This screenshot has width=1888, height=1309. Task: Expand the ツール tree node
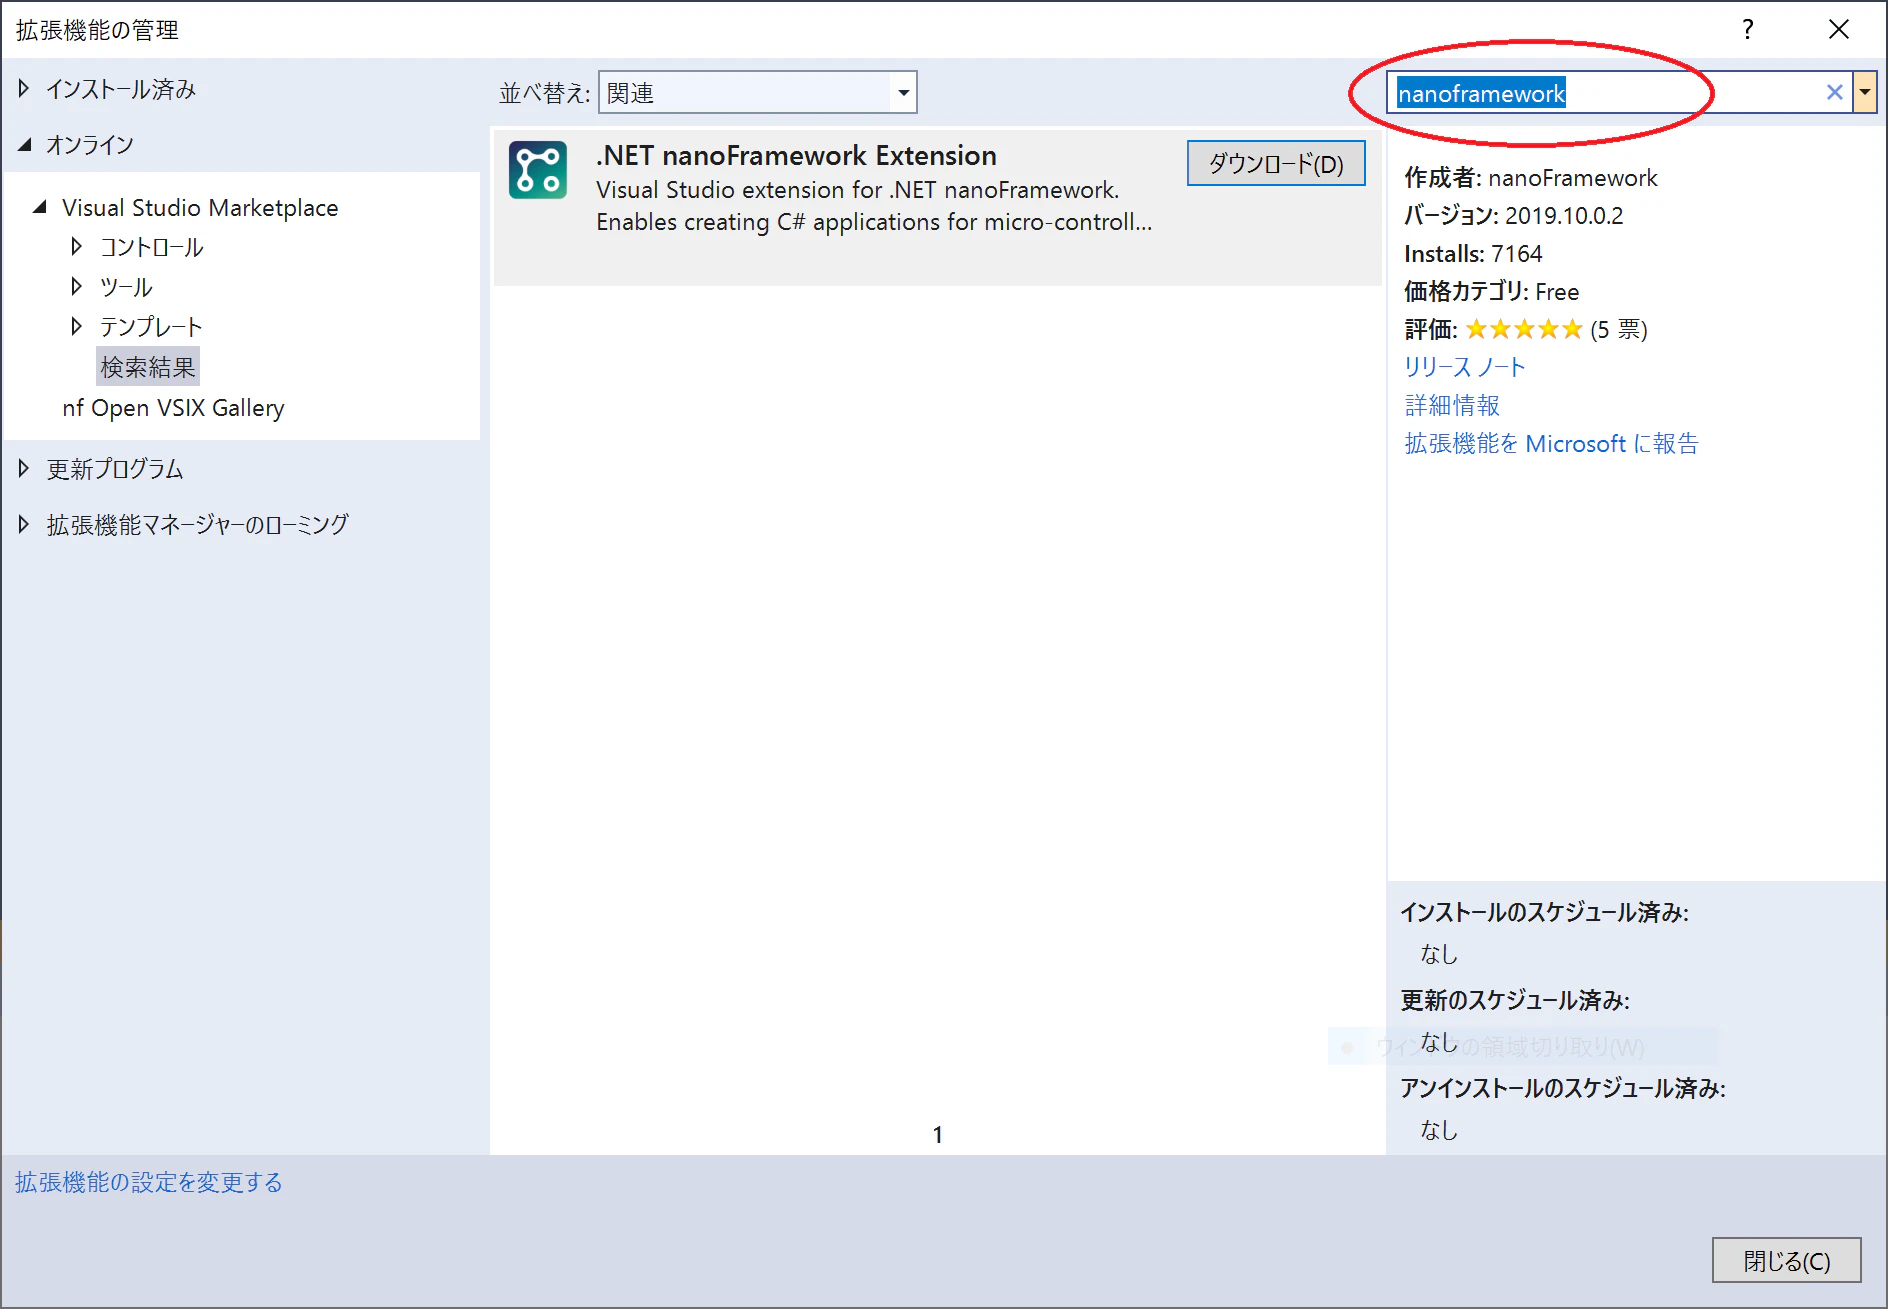76,286
